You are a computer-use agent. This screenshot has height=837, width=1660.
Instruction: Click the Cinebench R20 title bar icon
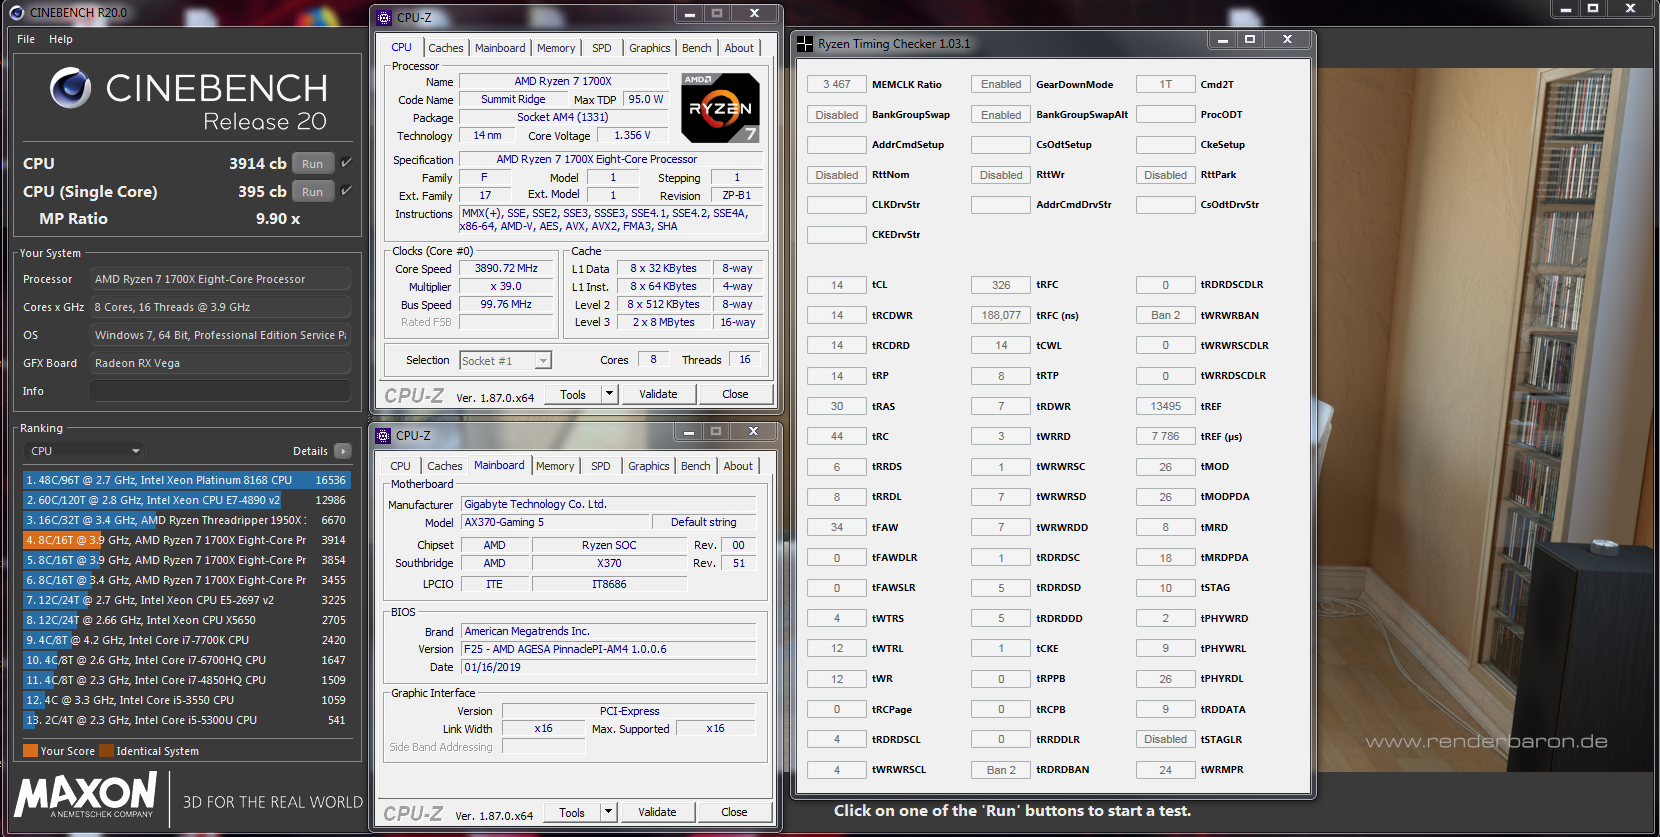pos(16,13)
